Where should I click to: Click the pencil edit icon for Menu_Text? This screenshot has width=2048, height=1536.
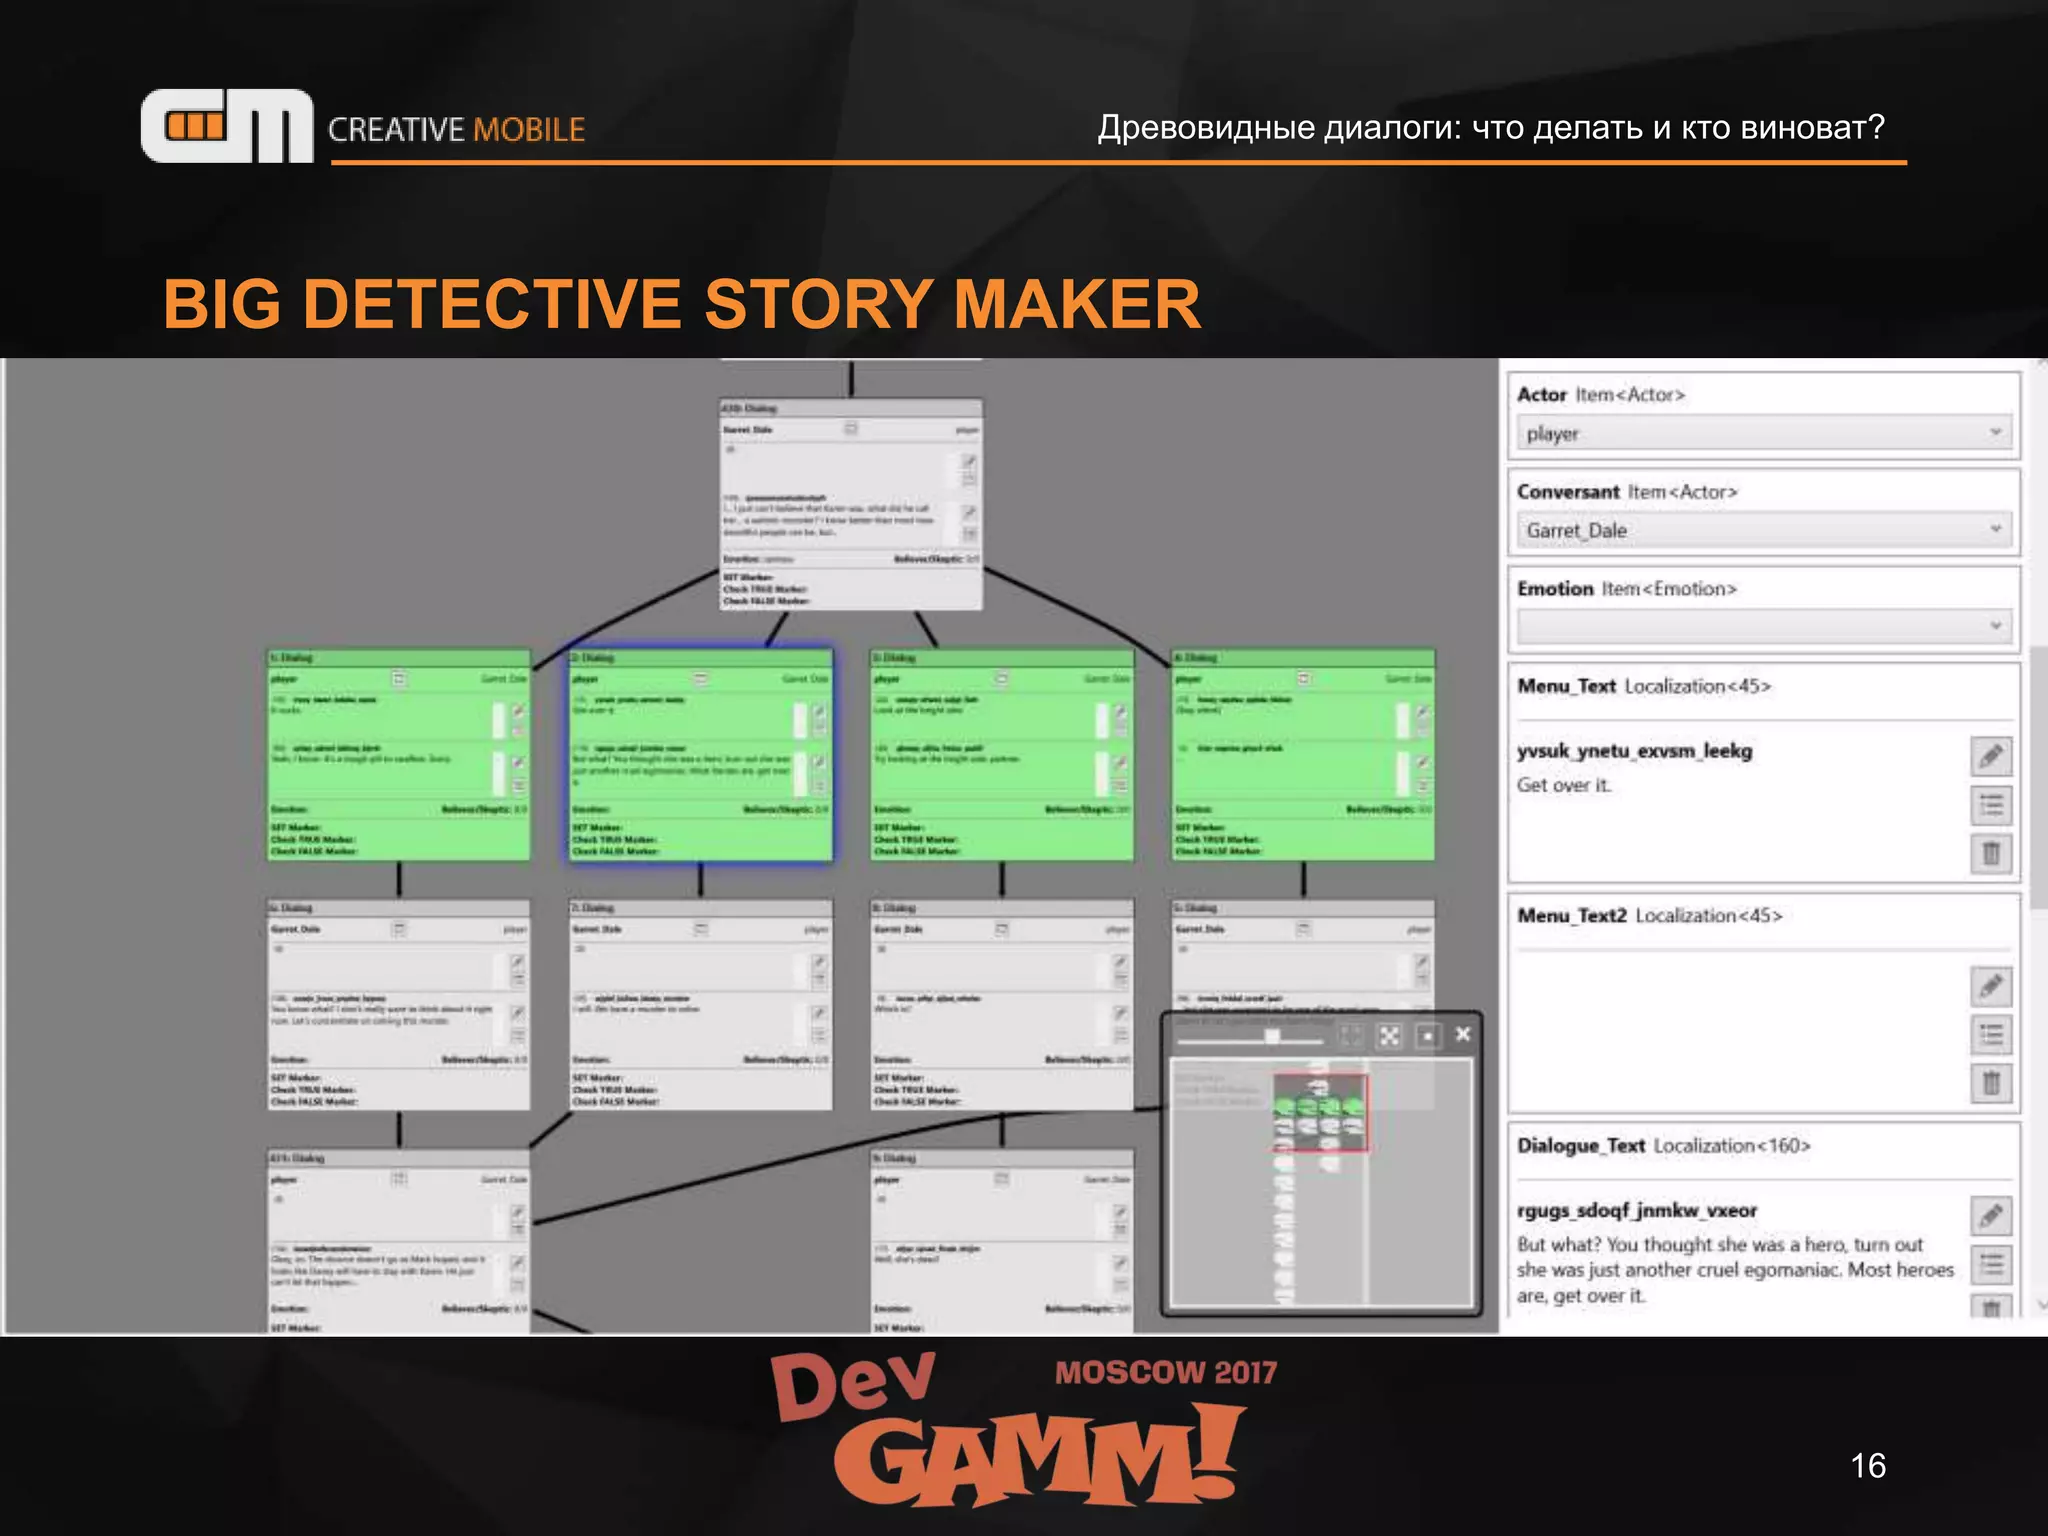point(1990,756)
